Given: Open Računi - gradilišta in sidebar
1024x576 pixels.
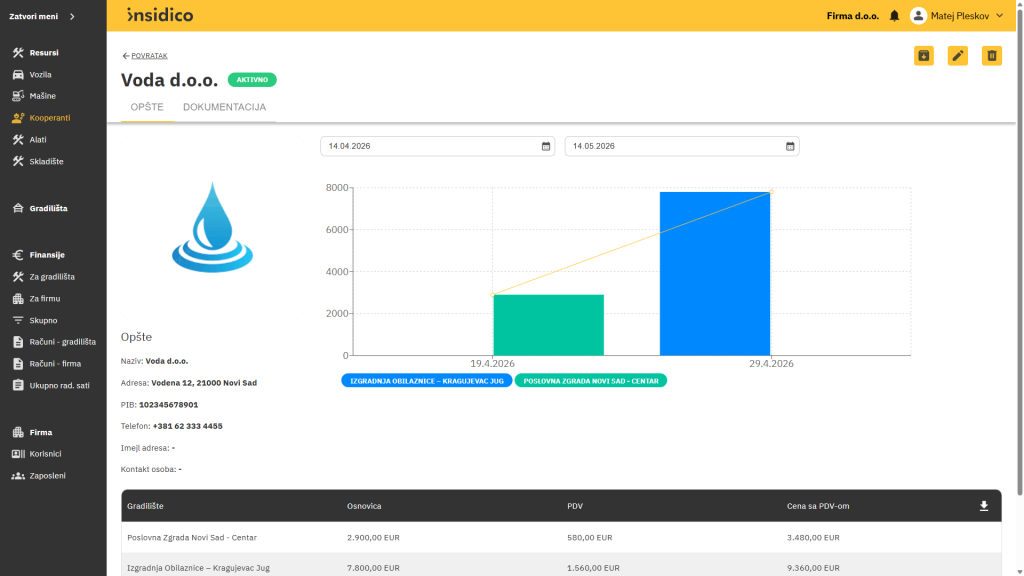Looking at the screenshot, I should coord(61,342).
